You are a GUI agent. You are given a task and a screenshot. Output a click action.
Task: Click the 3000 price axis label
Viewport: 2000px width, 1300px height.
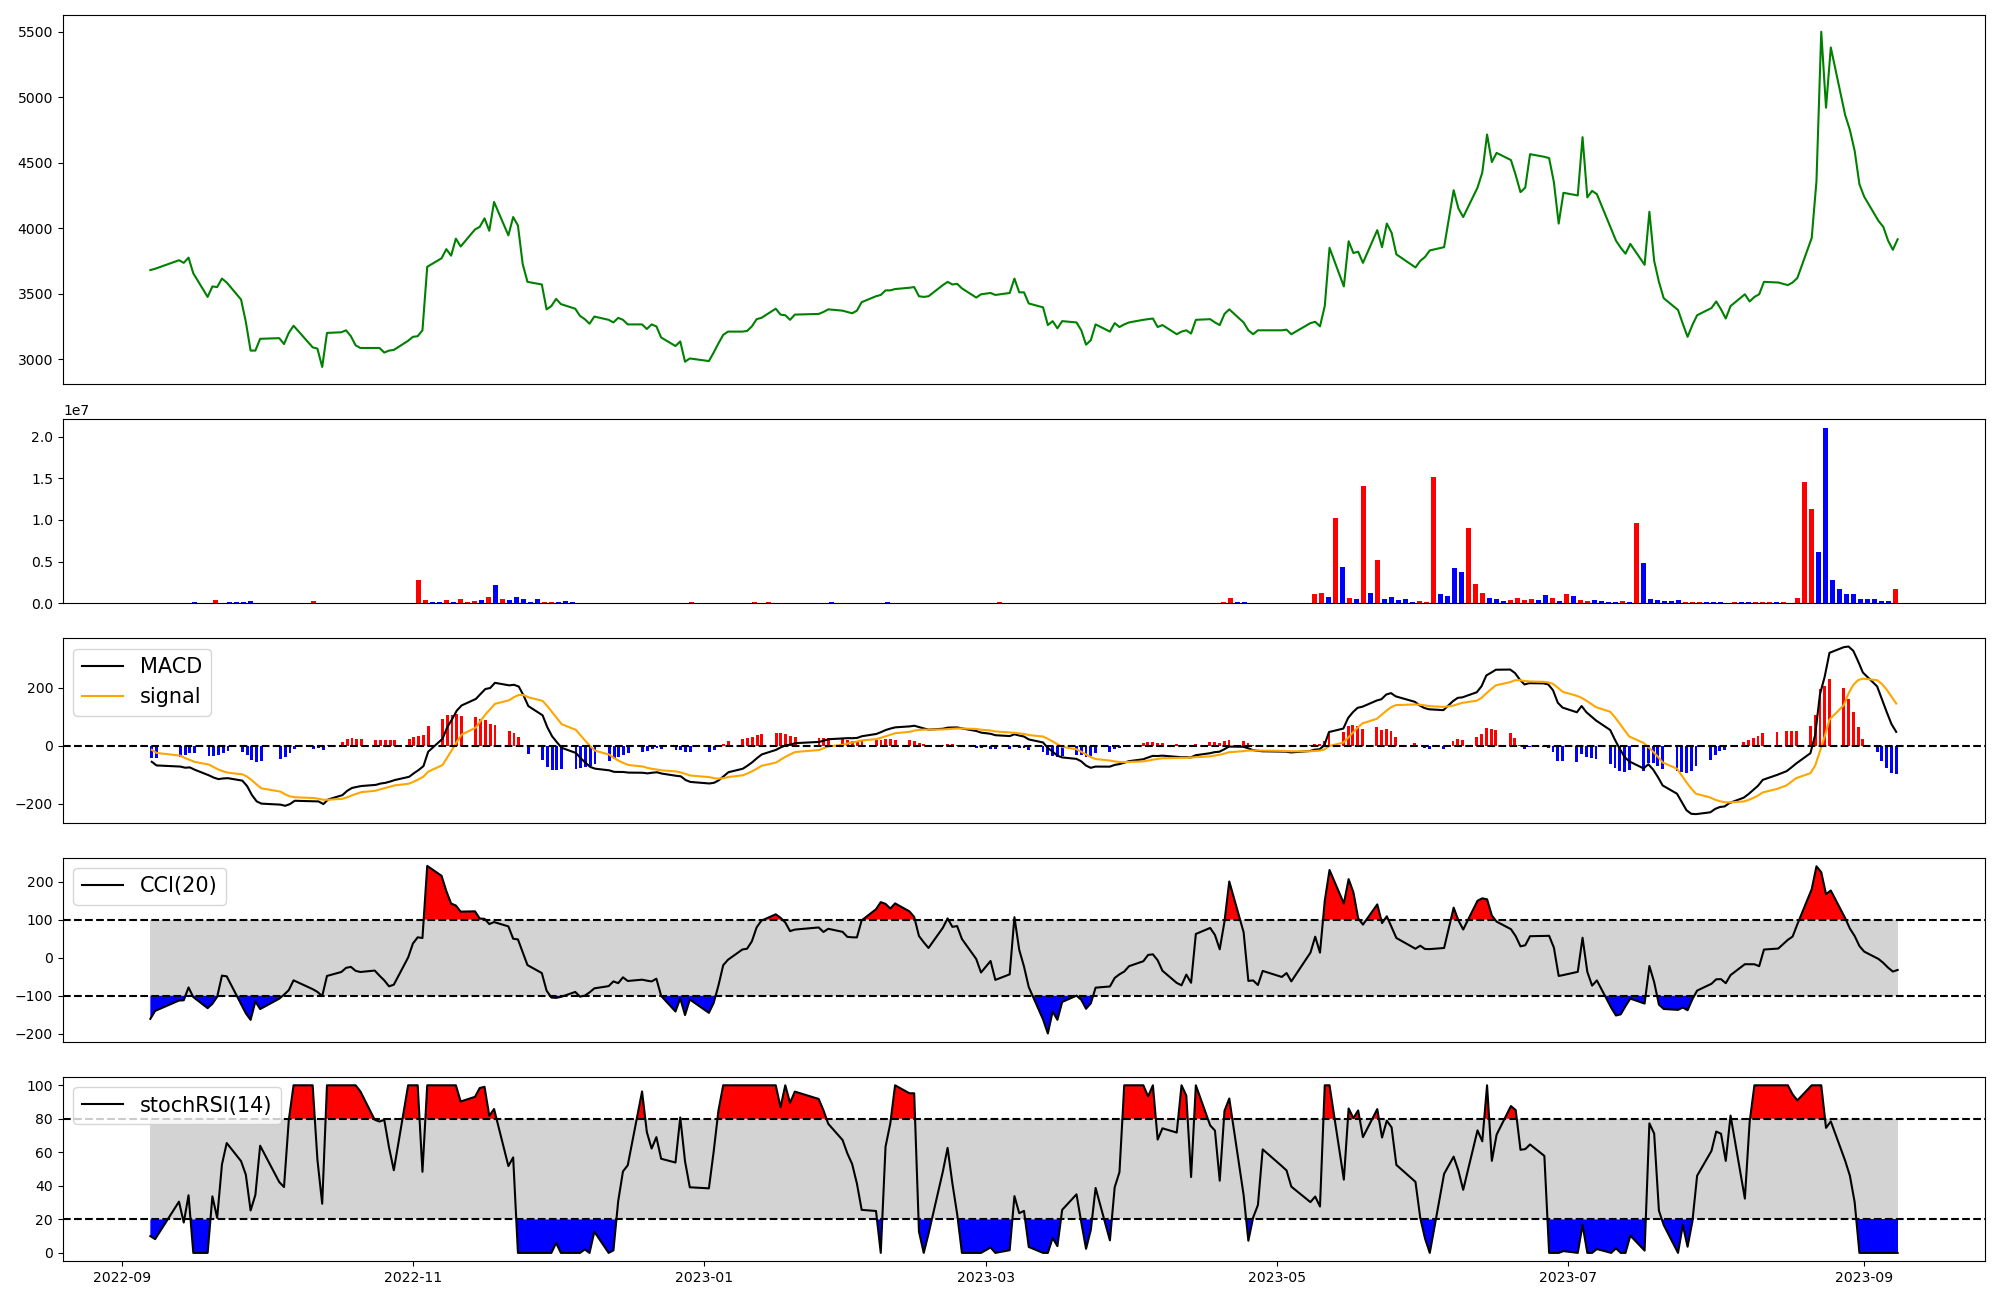35,360
